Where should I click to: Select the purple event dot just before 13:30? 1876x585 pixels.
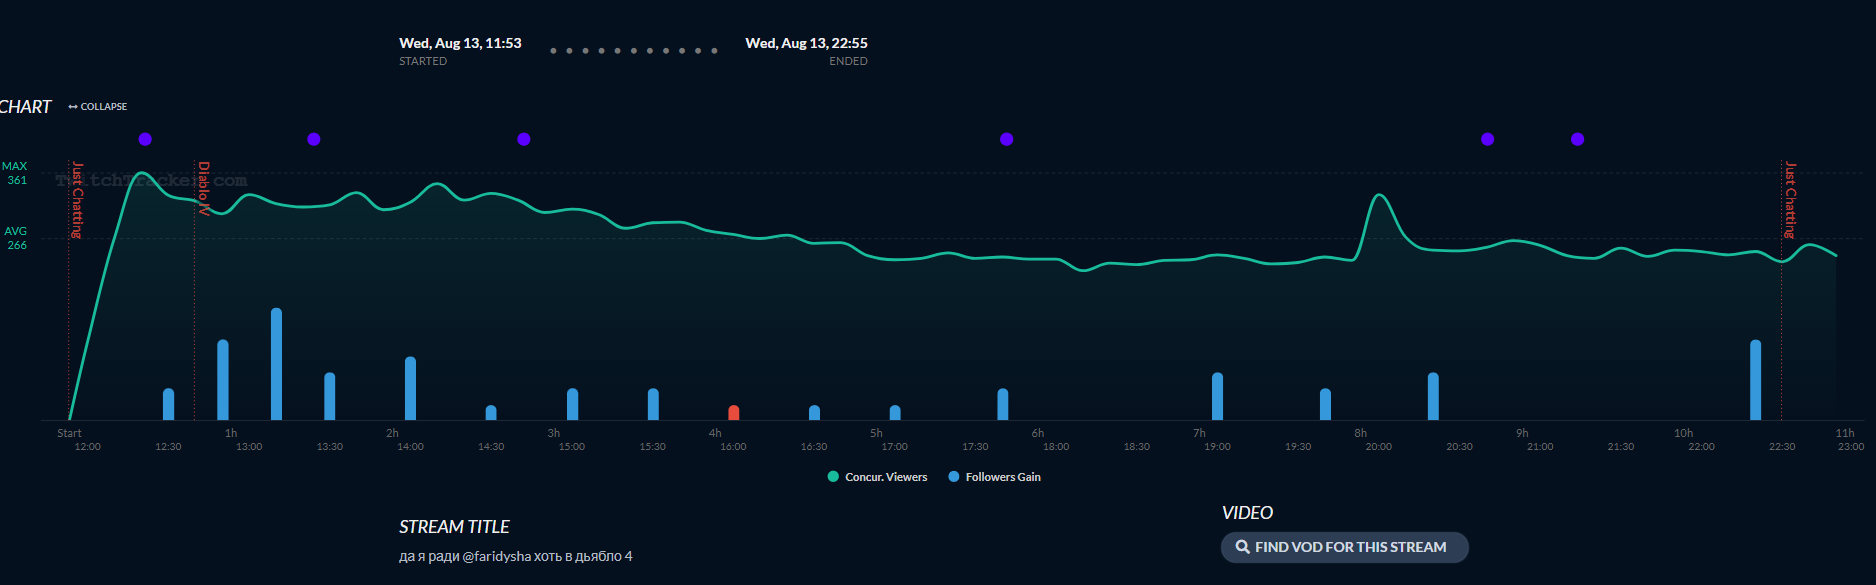point(314,139)
